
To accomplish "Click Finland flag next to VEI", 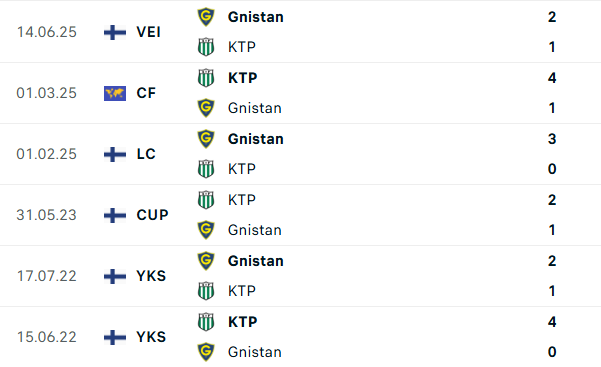I will (x=115, y=32).
